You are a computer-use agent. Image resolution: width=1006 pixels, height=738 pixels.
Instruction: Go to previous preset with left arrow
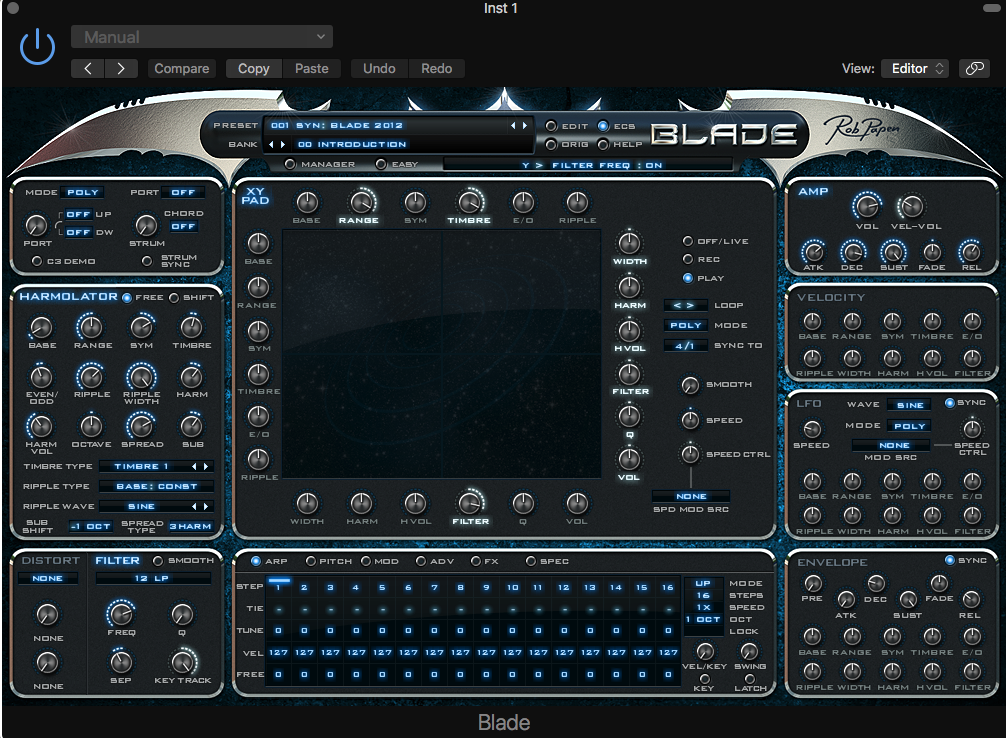click(x=88, y=69)
